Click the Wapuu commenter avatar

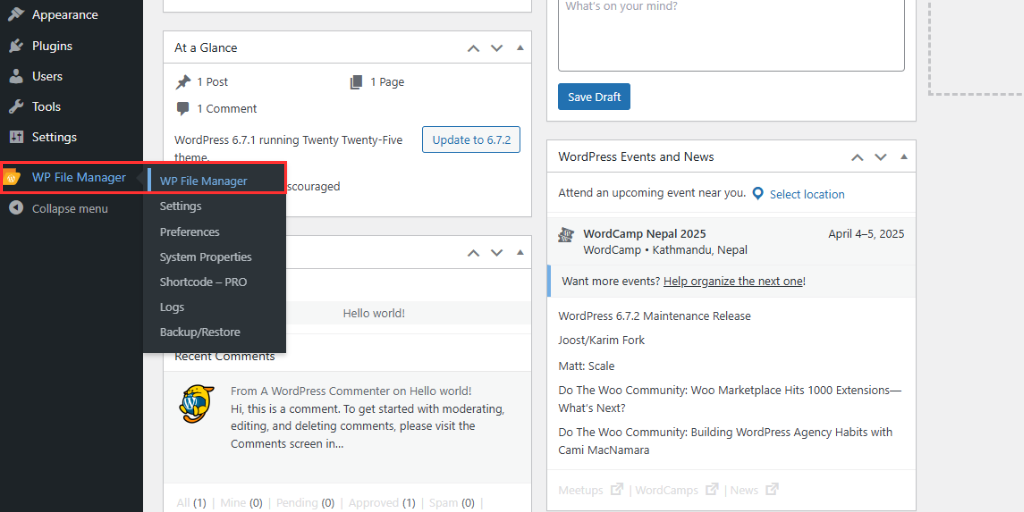tap(197, 403)
